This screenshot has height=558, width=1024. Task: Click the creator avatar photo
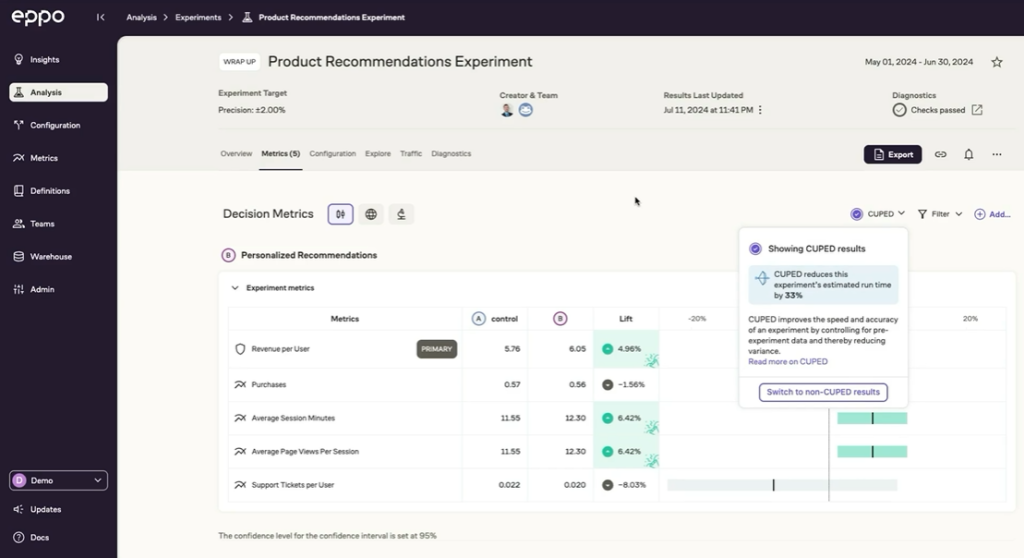pyautogui.click(x=507, y=110)
